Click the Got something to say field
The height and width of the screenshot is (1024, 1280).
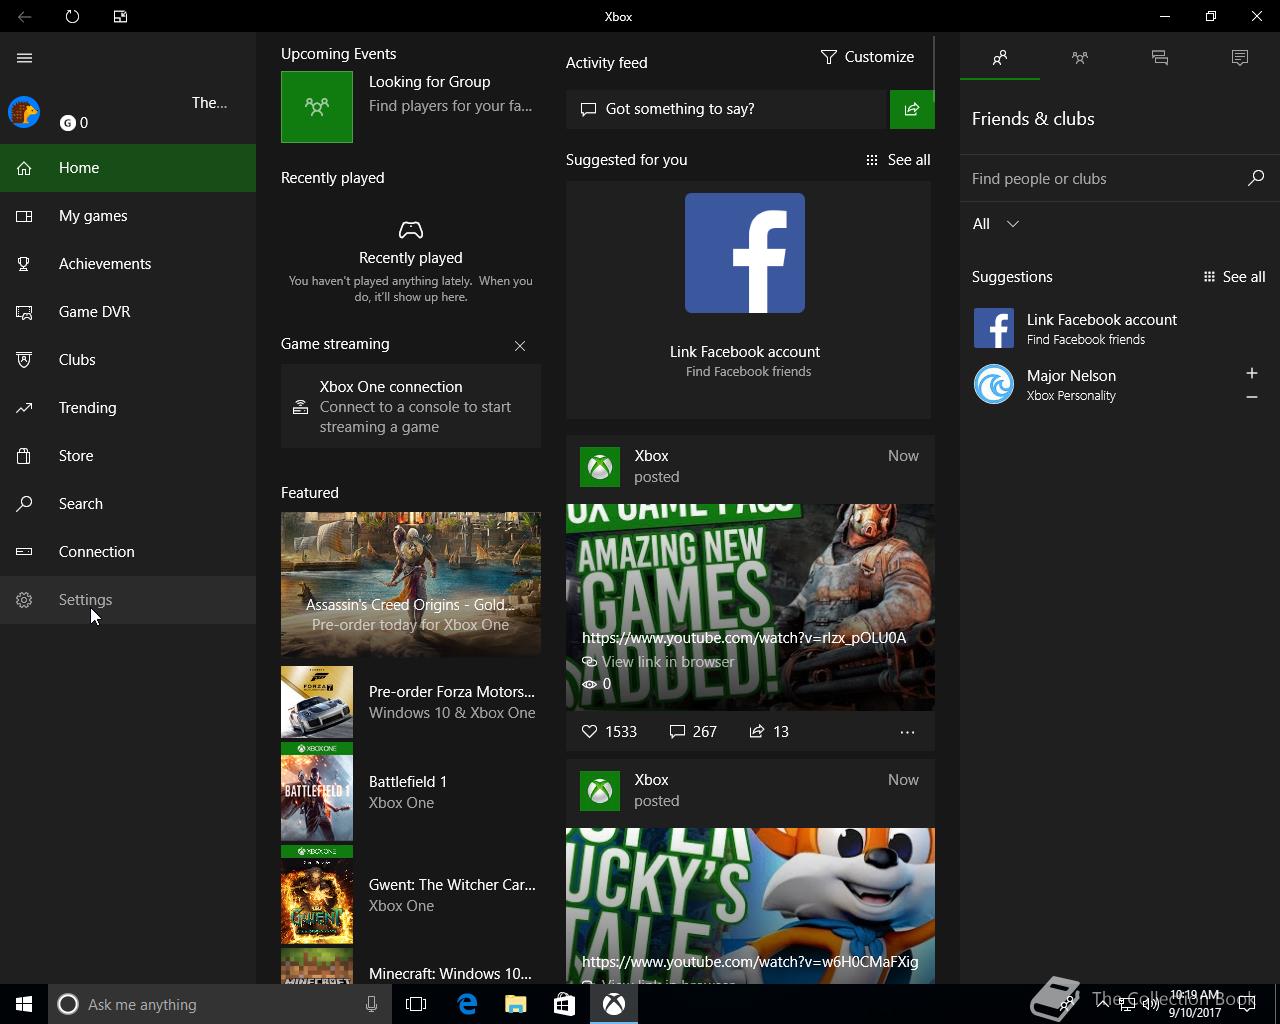tap(727, 109)
